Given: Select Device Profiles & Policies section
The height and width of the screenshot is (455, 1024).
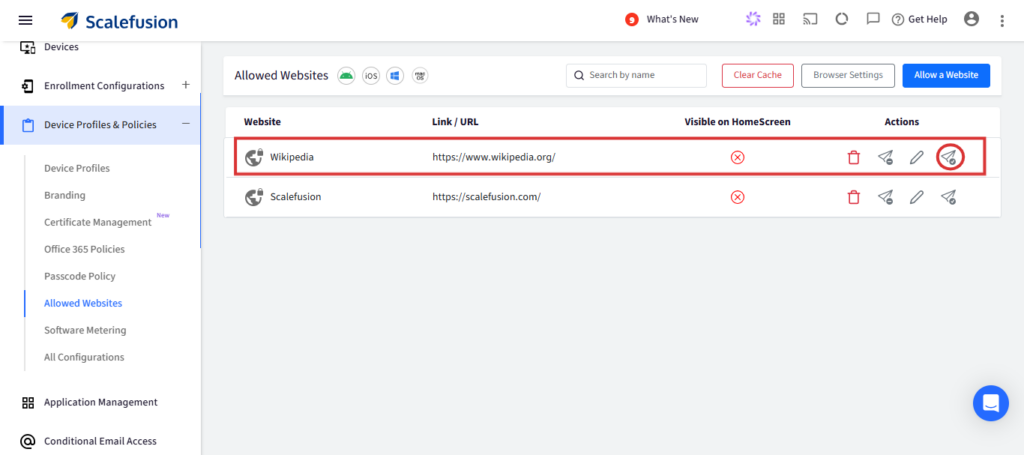Looking at the screenshot, I should (x=101, y=125).
